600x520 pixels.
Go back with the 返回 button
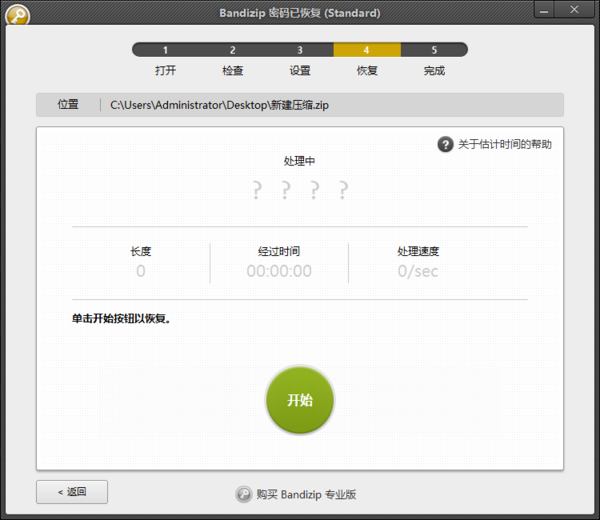(x=72, y=492)
